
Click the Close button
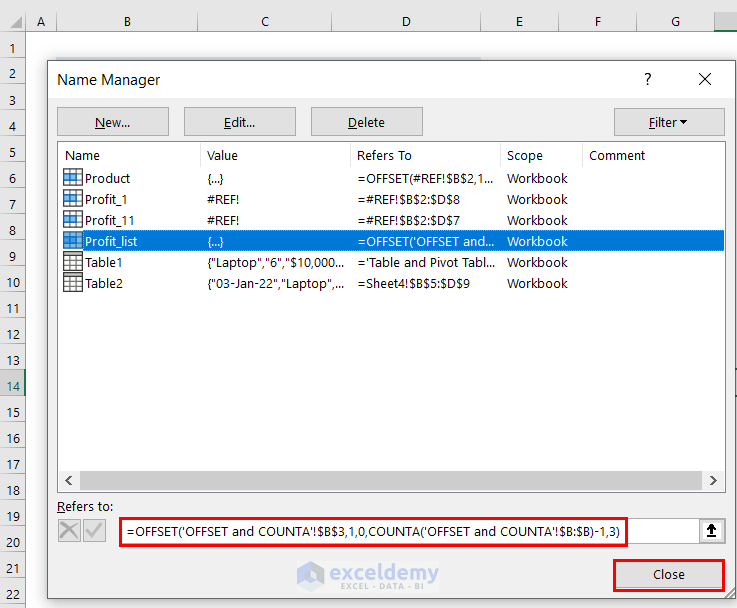pyautogui.click(x=669, y=574)
